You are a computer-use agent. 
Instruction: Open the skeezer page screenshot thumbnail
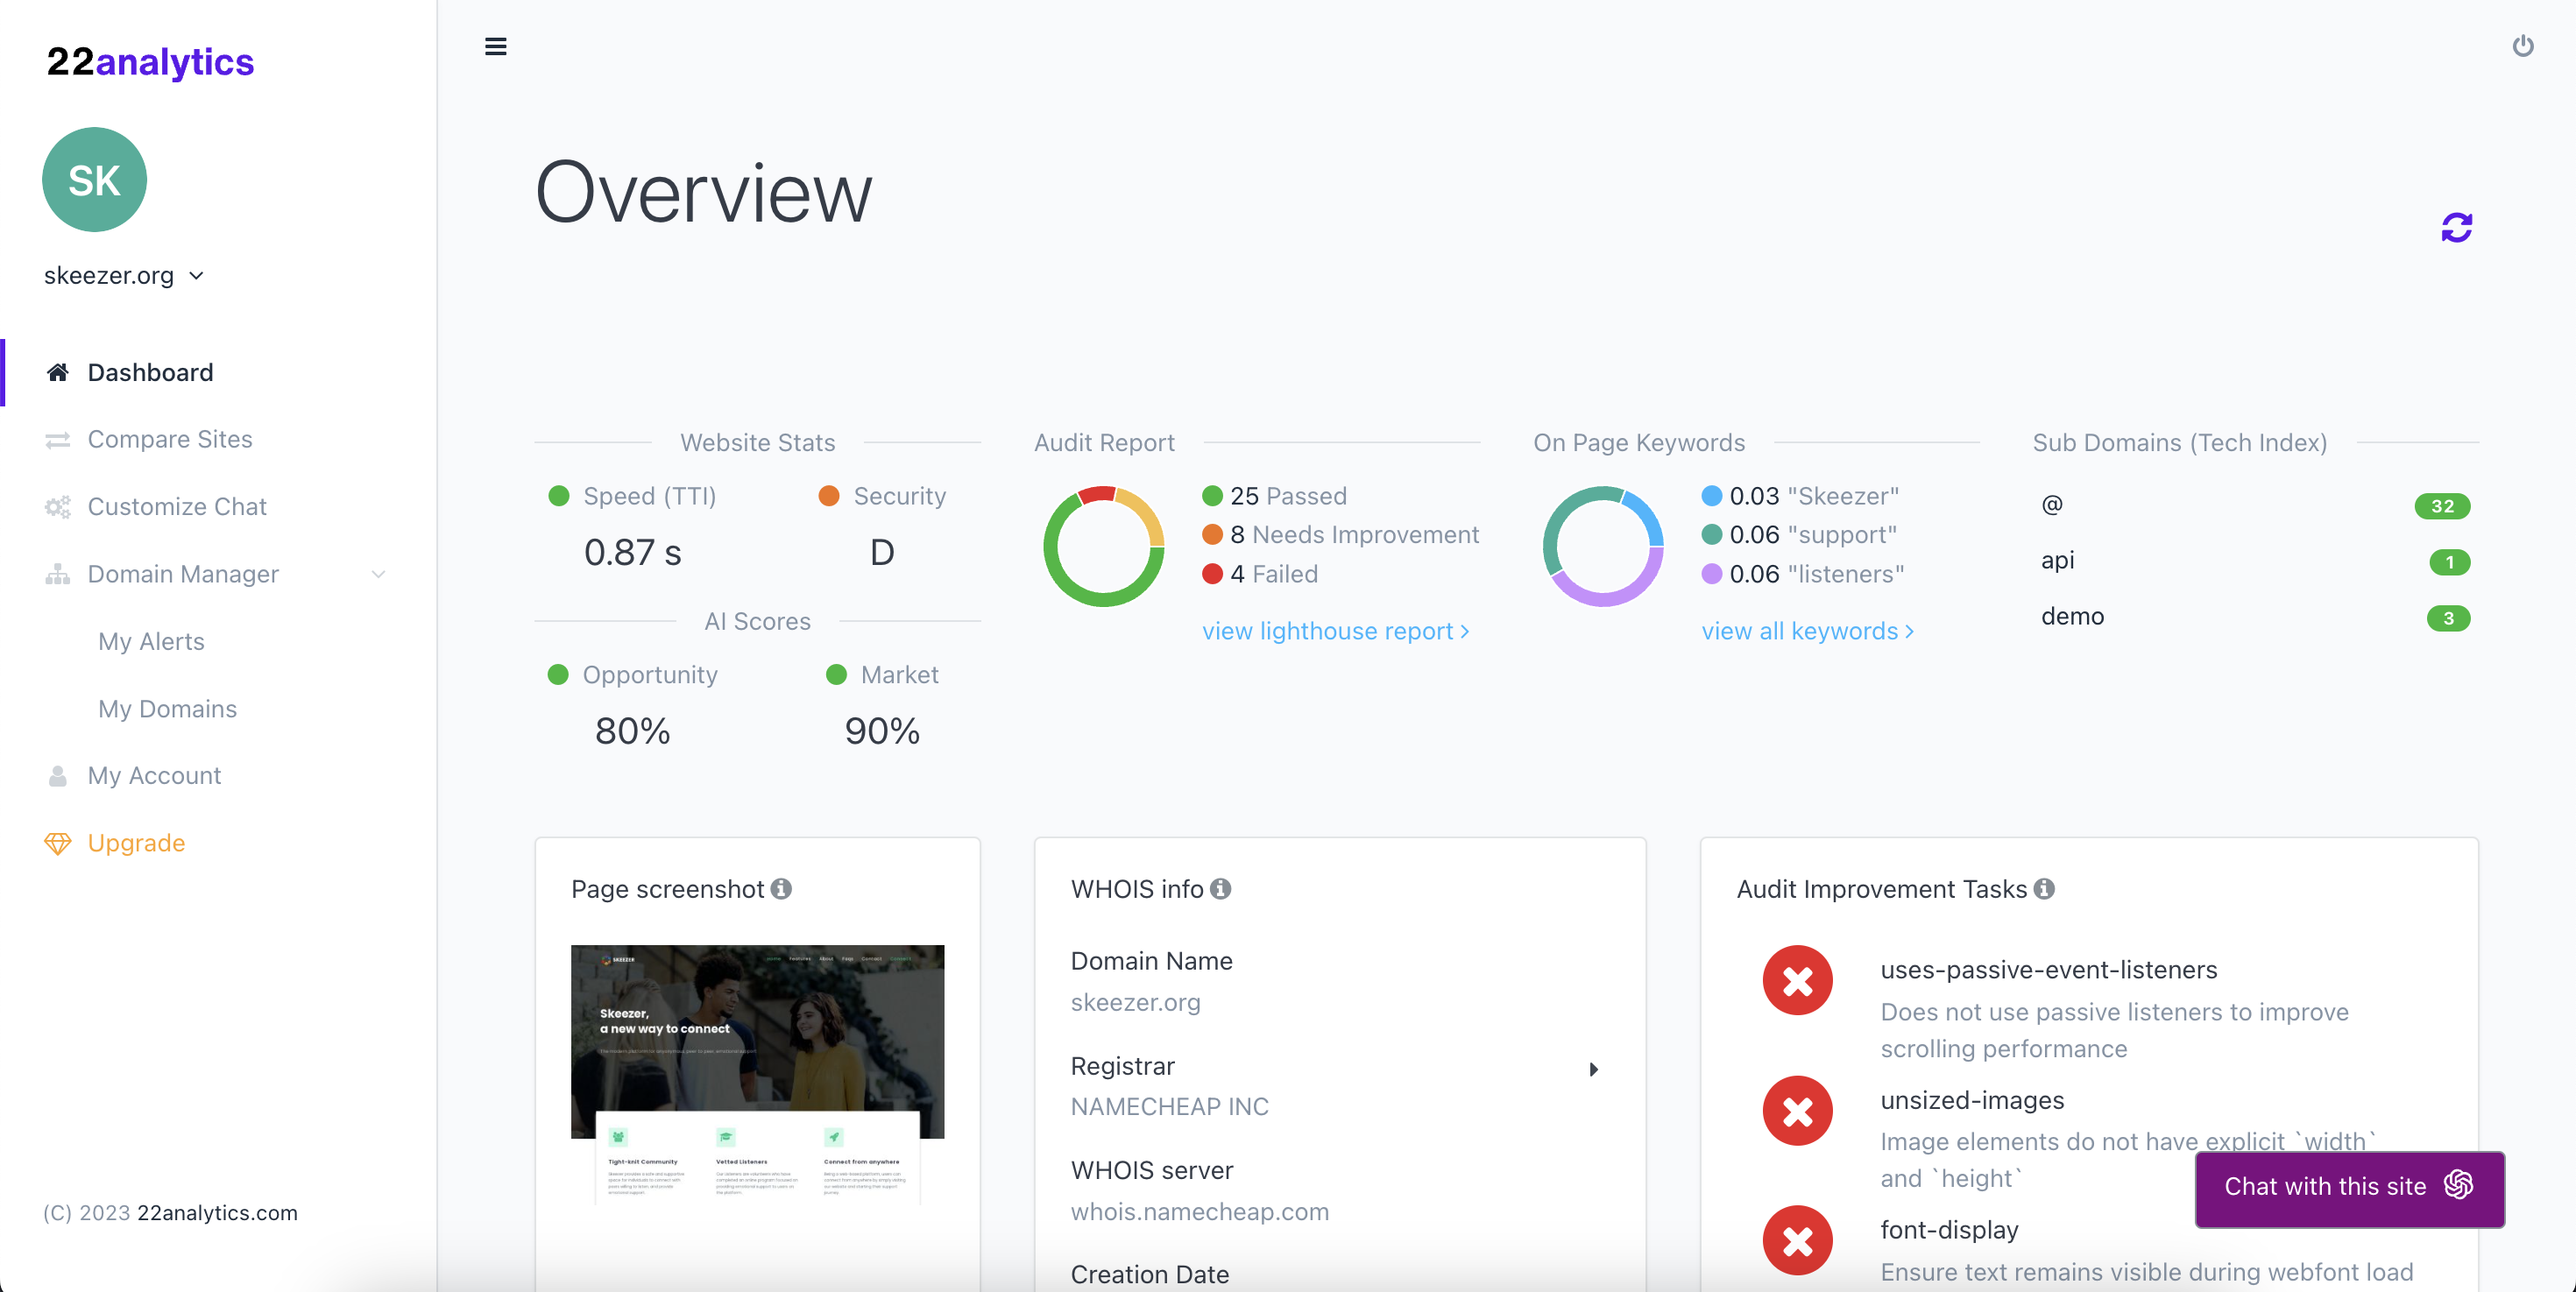coord(757,1075)
